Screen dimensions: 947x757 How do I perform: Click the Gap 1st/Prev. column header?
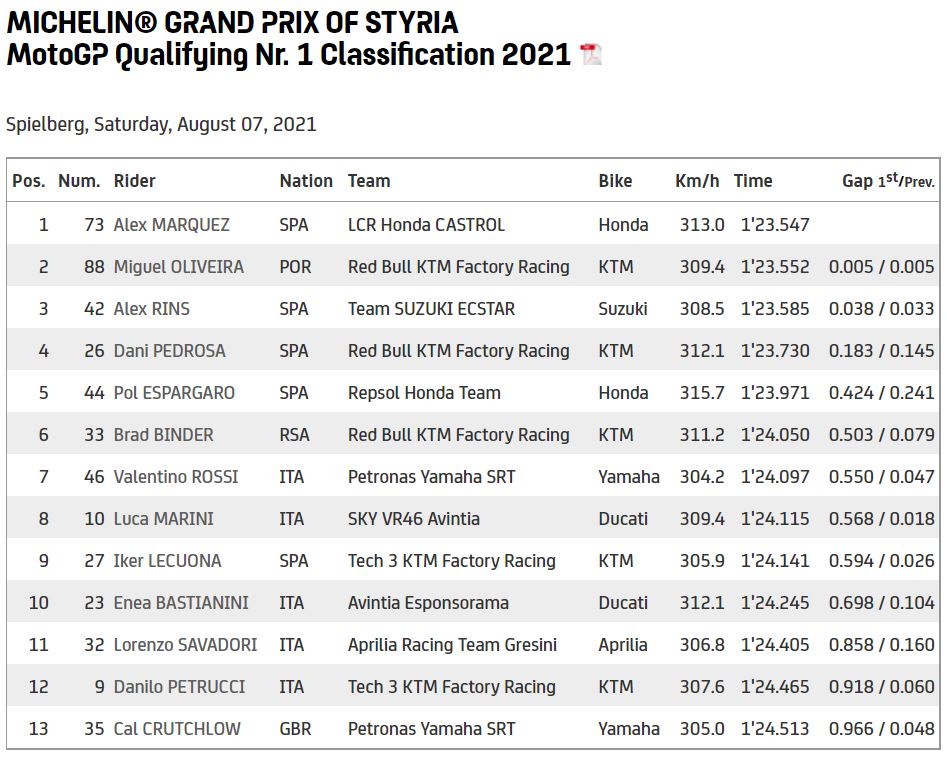pos(888,181)
